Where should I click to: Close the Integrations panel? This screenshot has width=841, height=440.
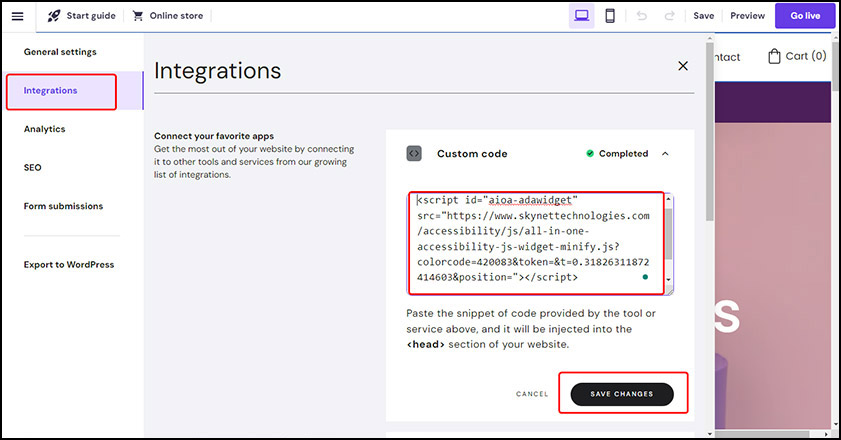pyautogui.click(x=683, y=66)
